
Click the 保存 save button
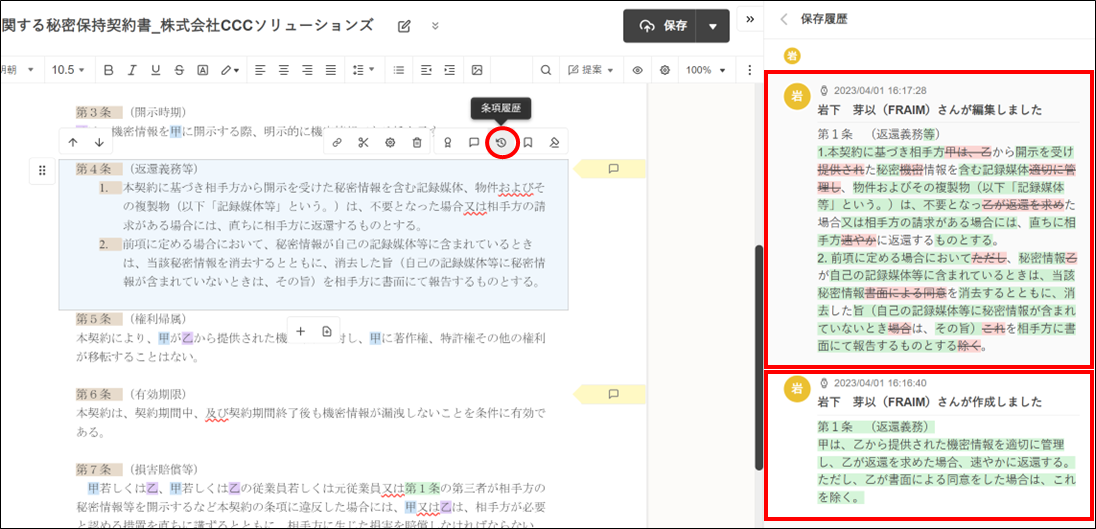662,26
